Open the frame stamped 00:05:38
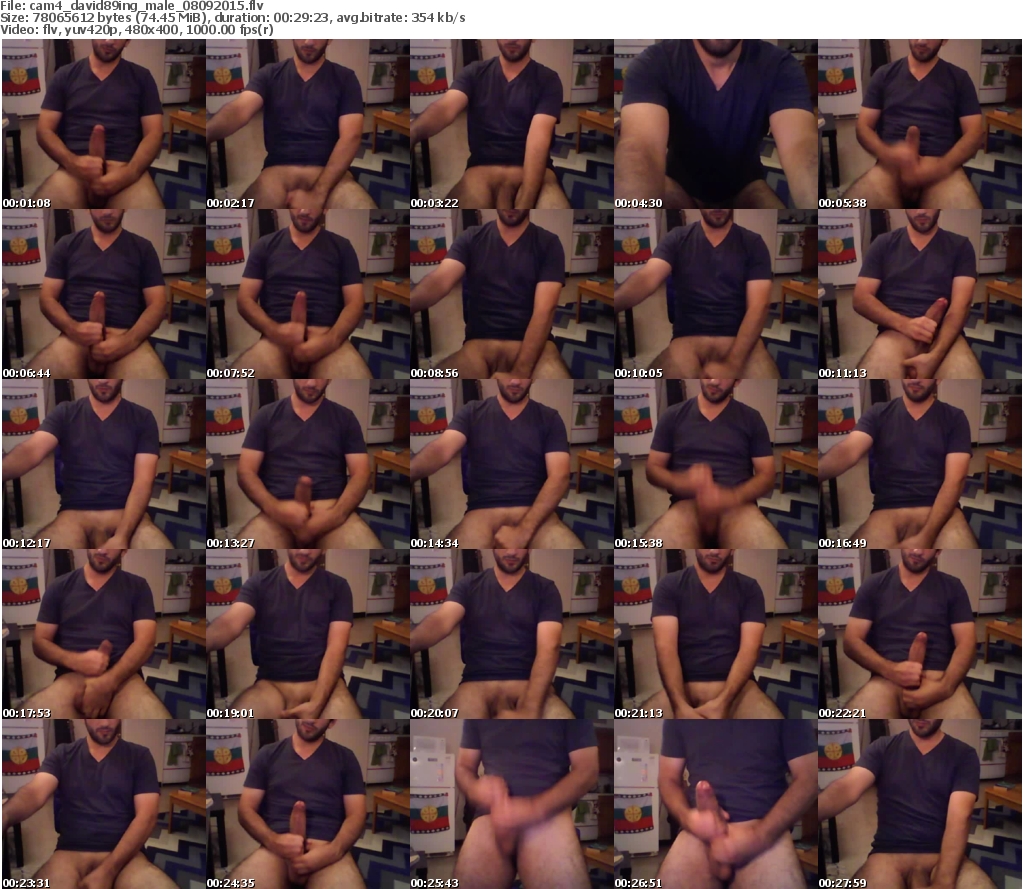 click(x=920, y=124)
